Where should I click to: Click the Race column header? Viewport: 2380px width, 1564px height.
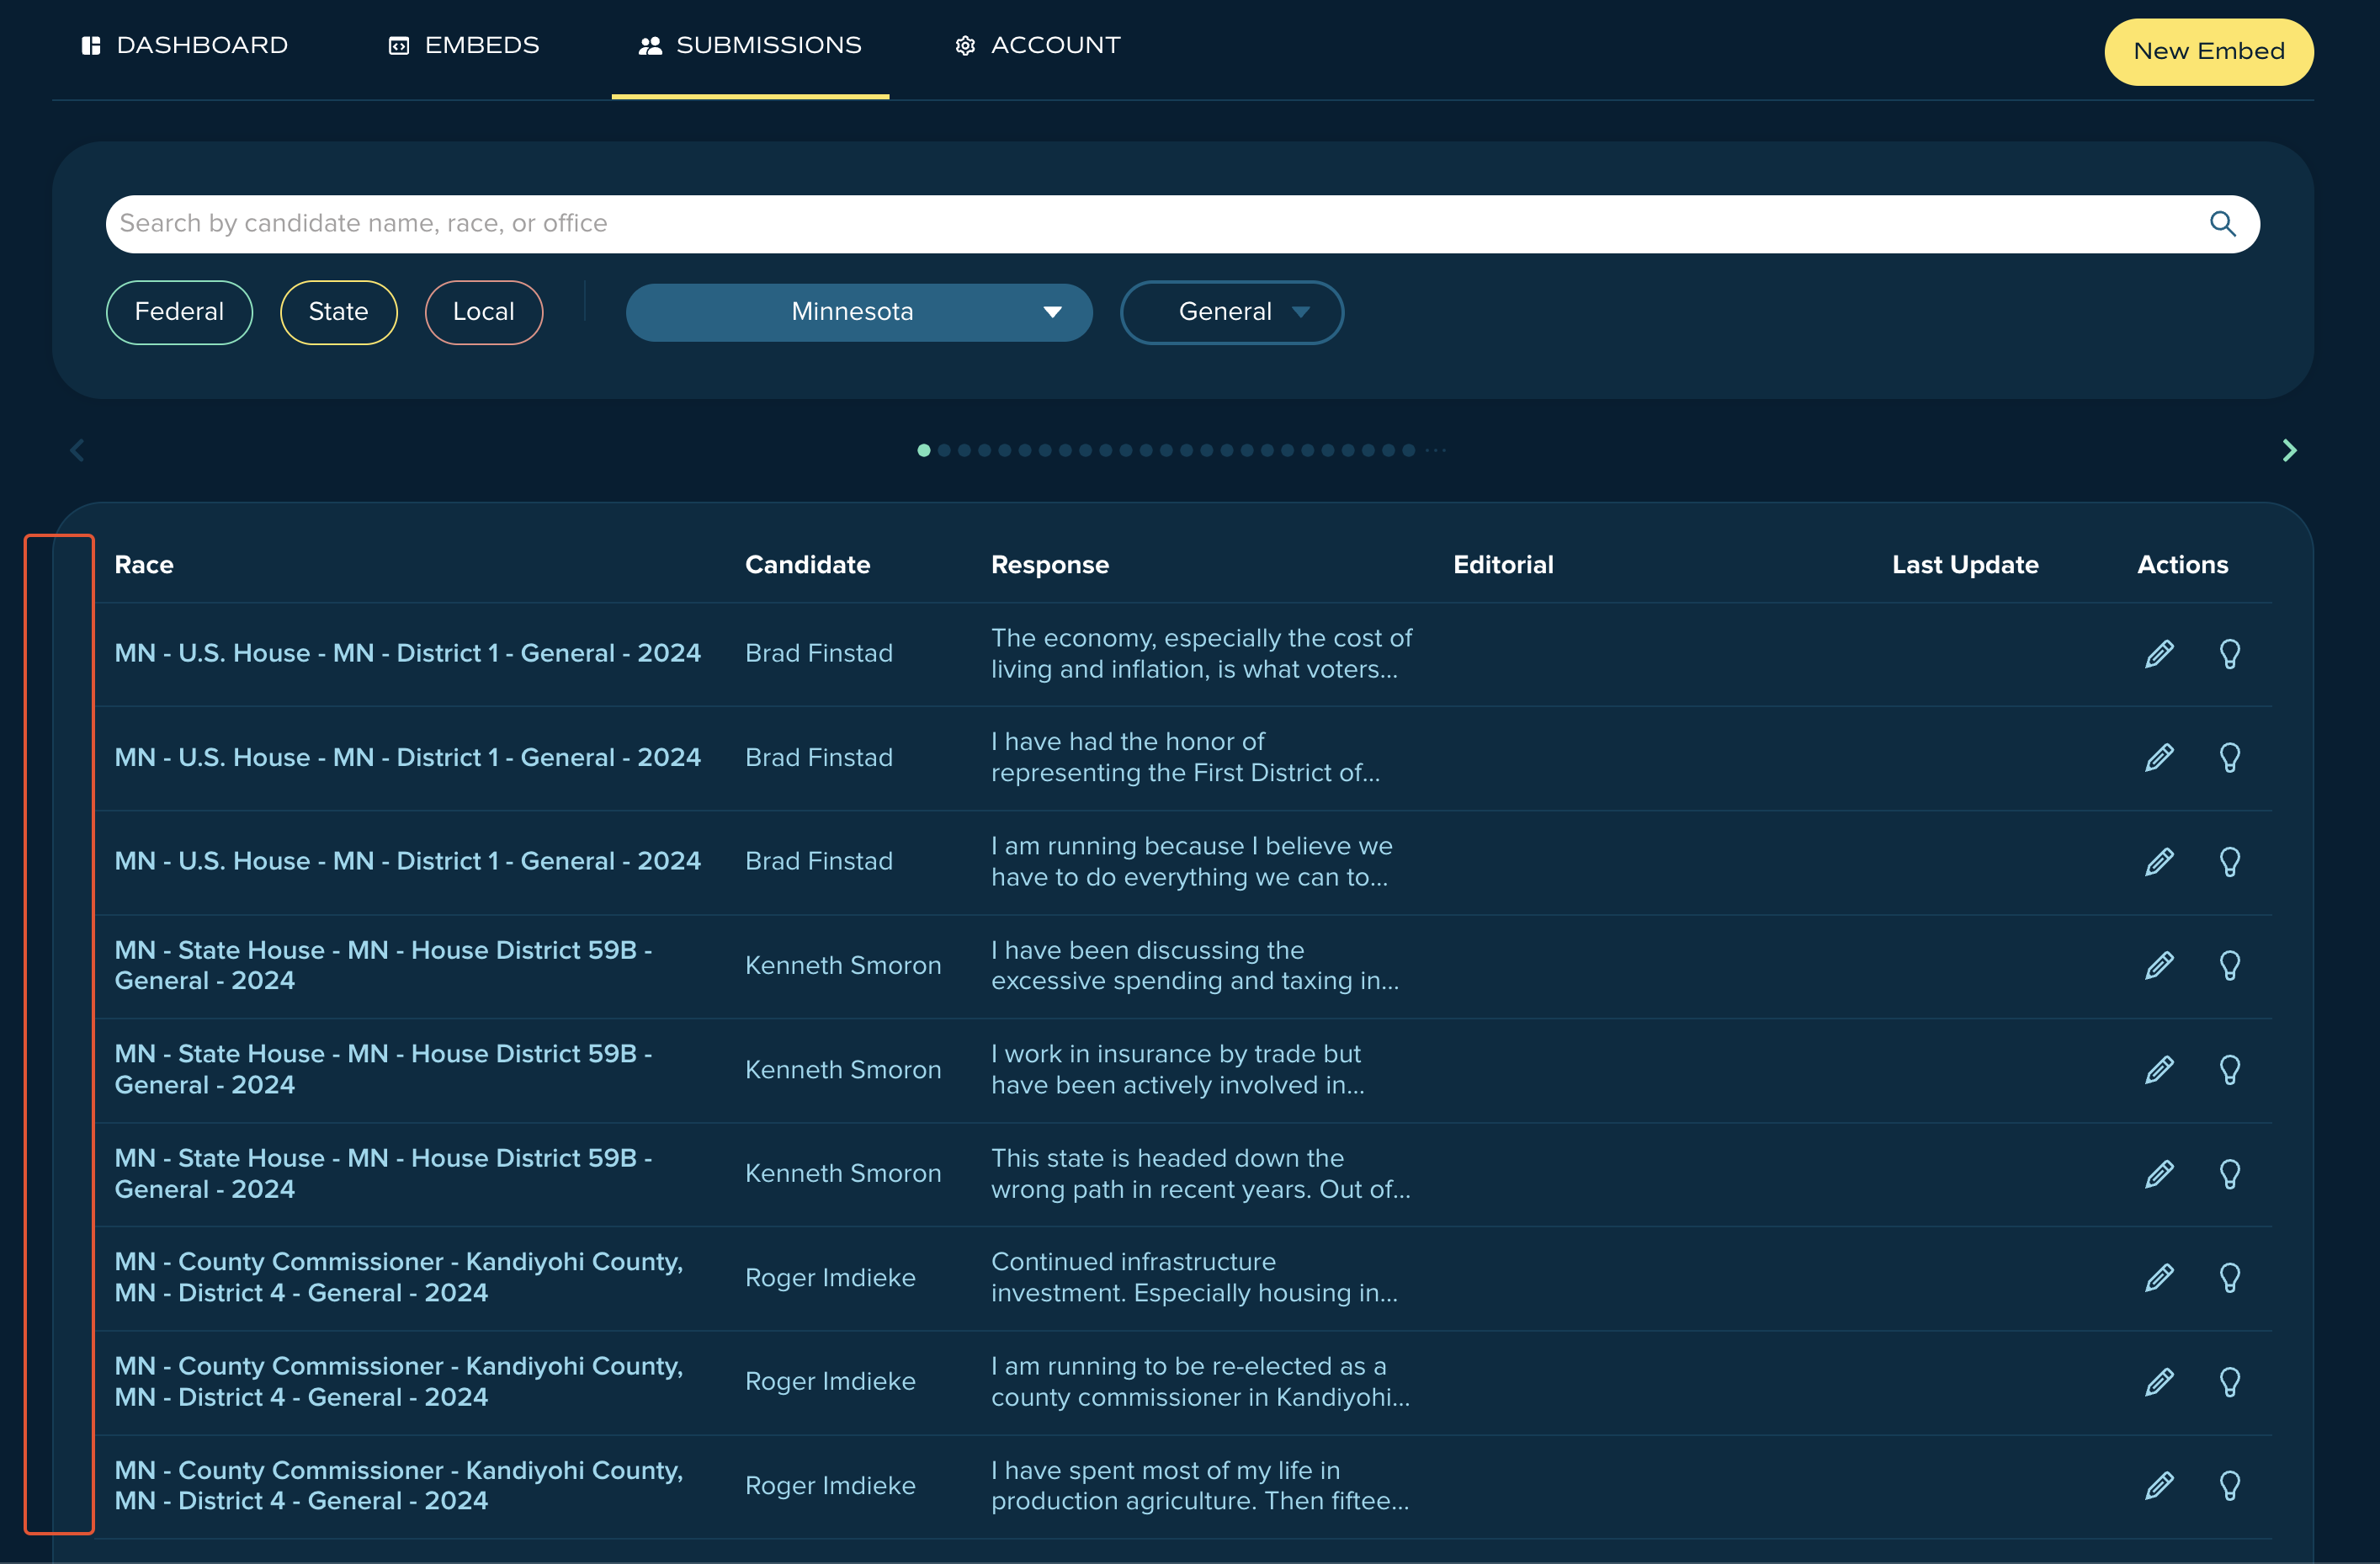144,565
